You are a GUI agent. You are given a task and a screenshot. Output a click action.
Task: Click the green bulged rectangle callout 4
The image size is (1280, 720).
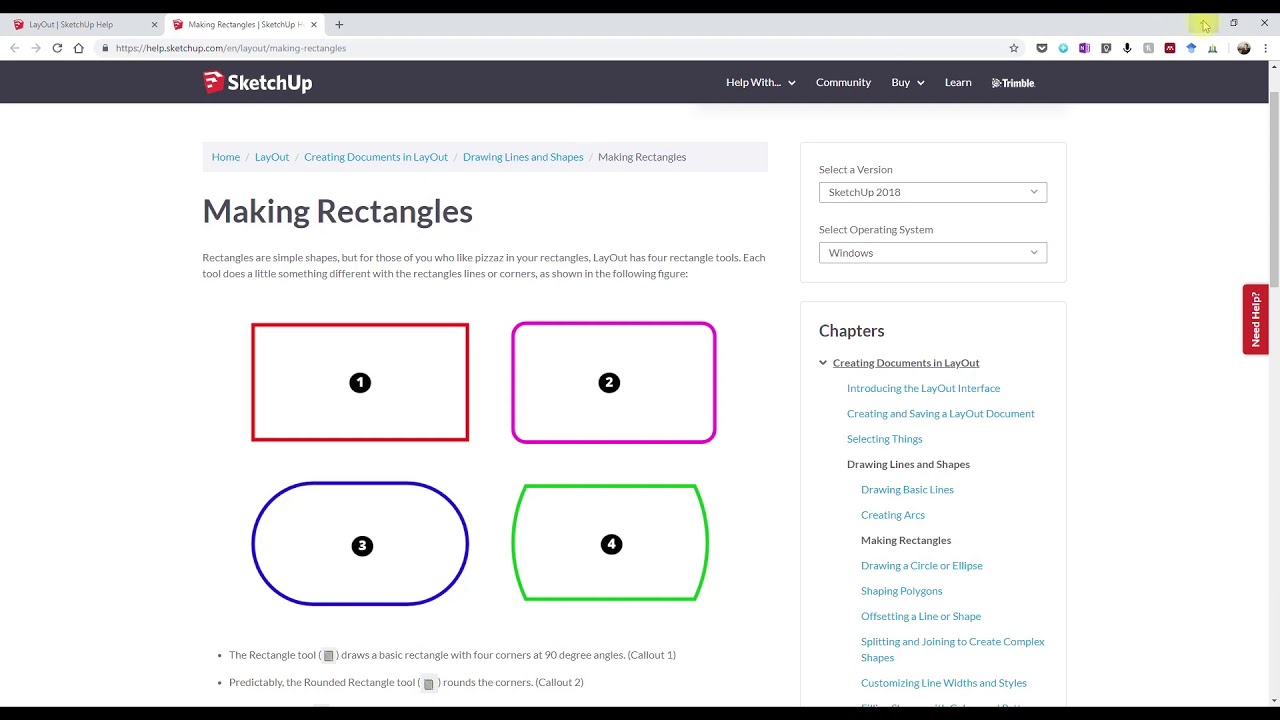coord(610,543)
